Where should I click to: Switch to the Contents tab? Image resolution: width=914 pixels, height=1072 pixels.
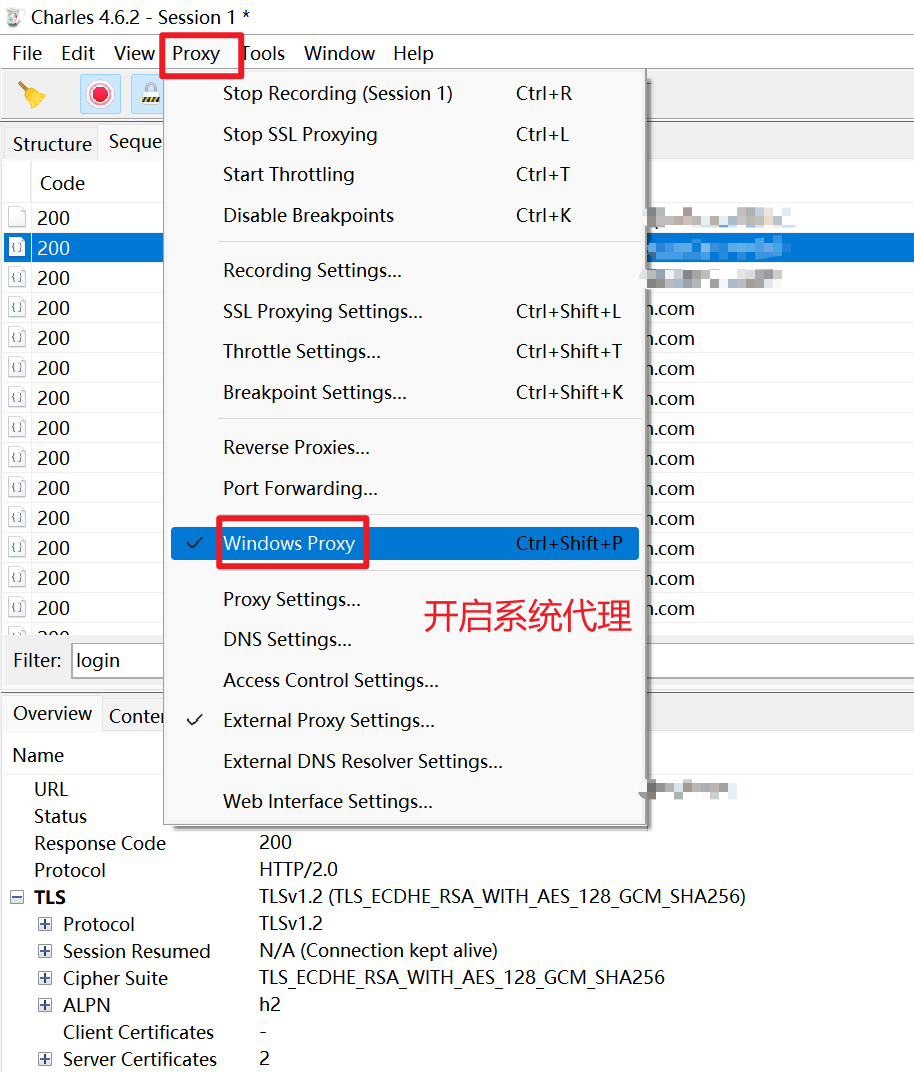(x=135, y=716)
